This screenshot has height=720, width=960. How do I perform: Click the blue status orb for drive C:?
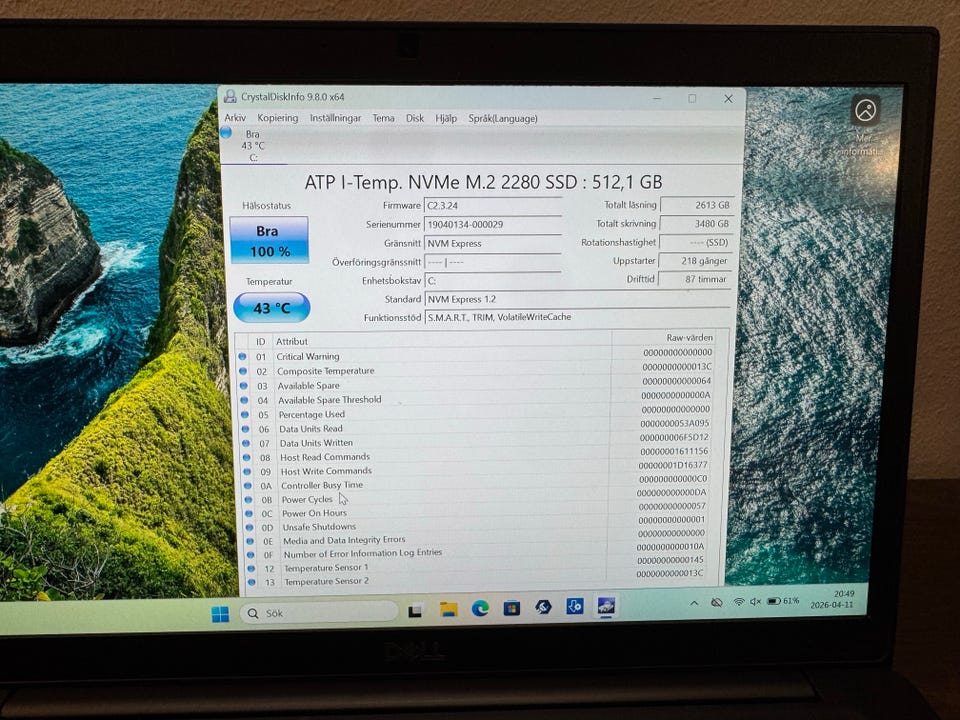coord(226,132)
